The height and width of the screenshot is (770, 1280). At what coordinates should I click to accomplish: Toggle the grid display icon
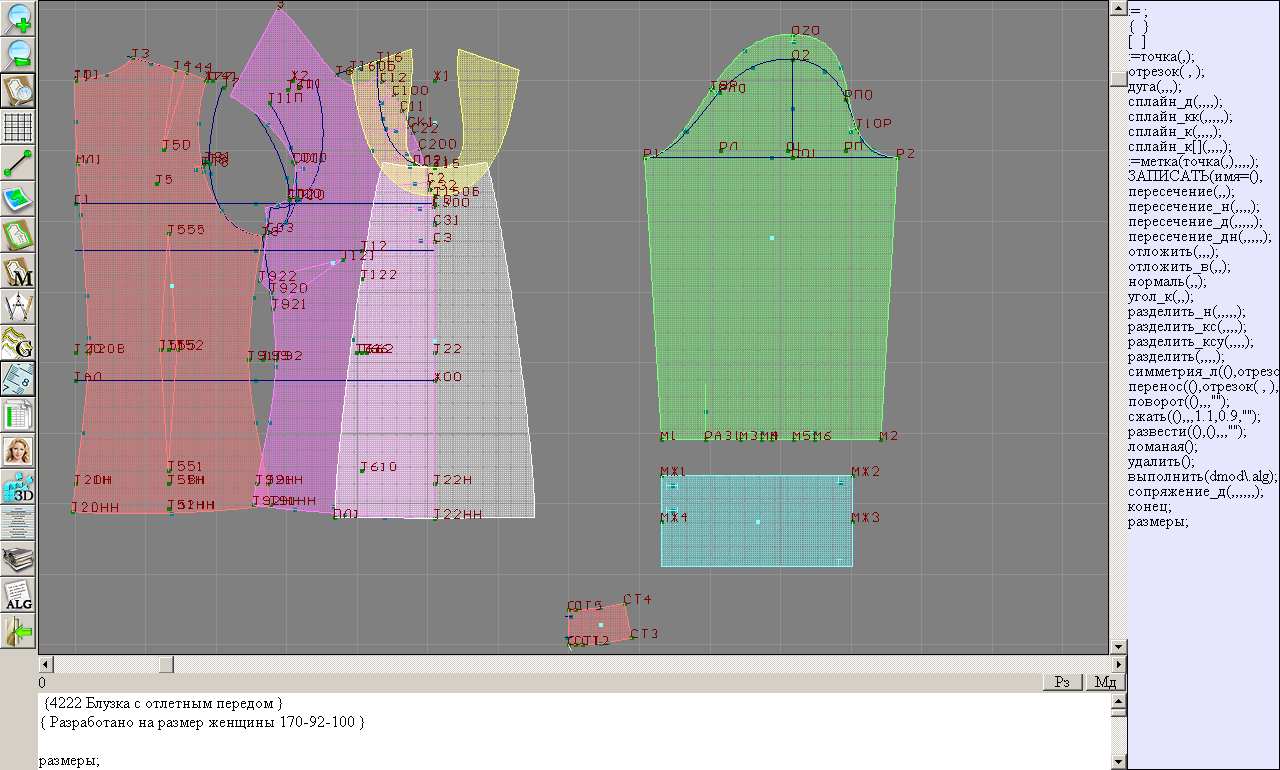tap(19, 127)
